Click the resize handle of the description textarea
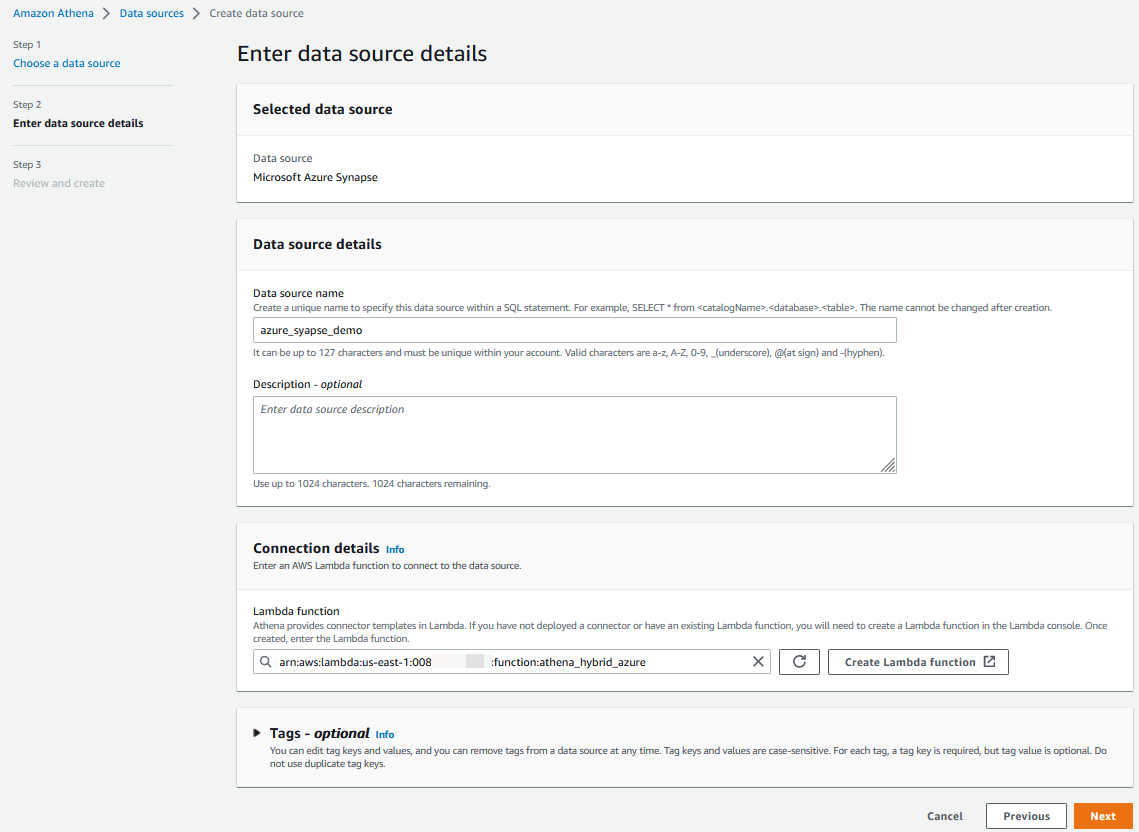 pos(888,466)
